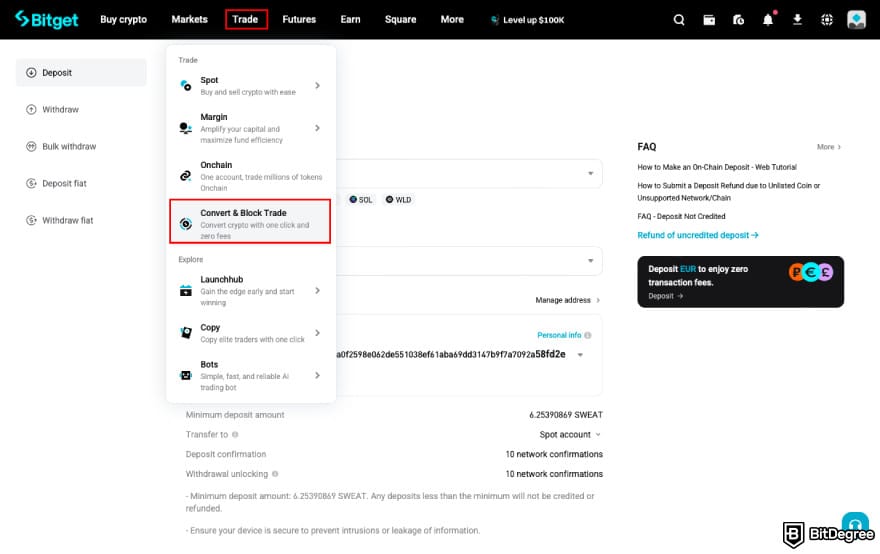
Task: Open FAQ - Deposit Not Credited
Action: (681, 216)
